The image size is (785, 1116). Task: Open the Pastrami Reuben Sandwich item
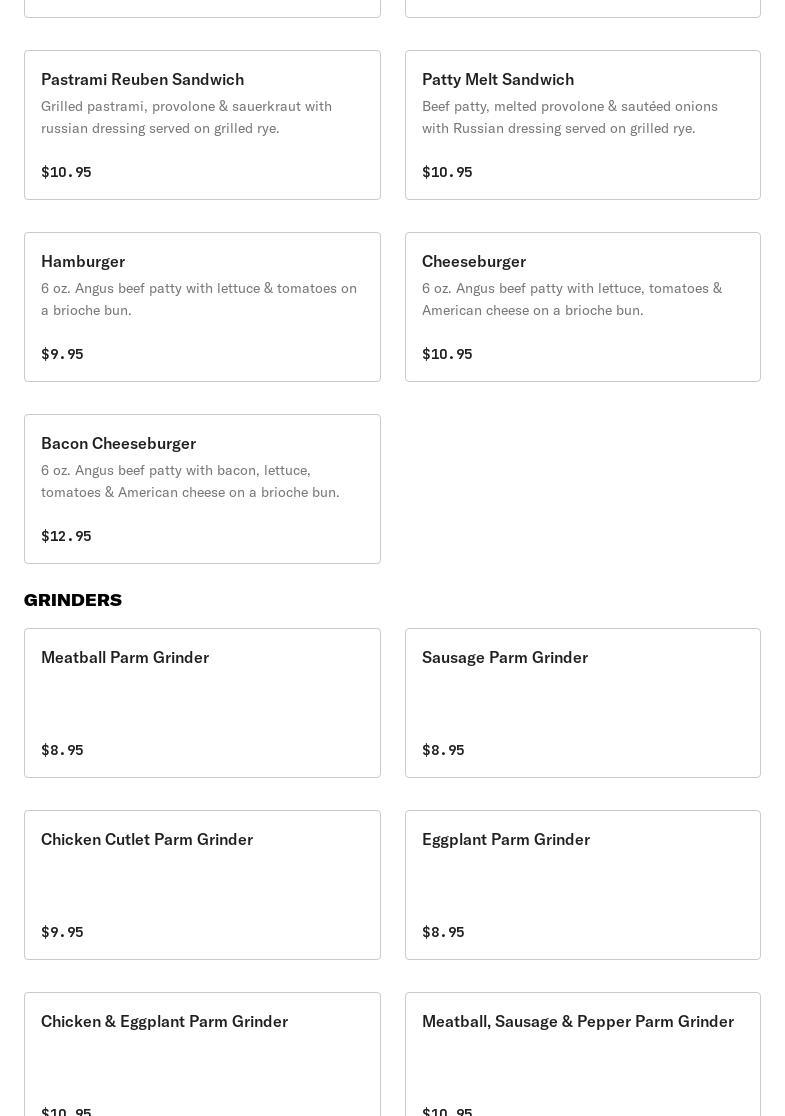point(142,79)
